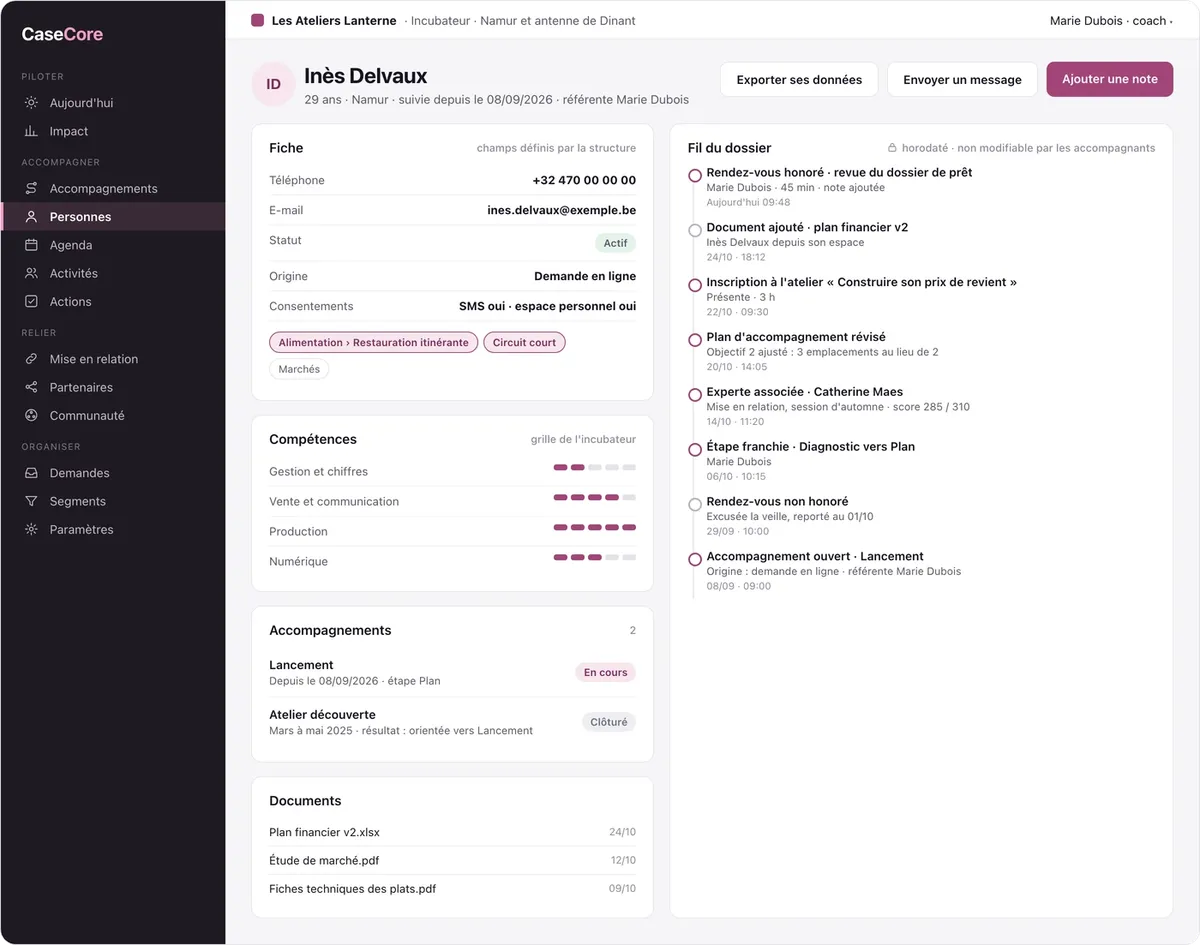This screenshot has width=1200, height=945.
Task: Click the Communauté globe icon
Action: (x=31, y=415)
